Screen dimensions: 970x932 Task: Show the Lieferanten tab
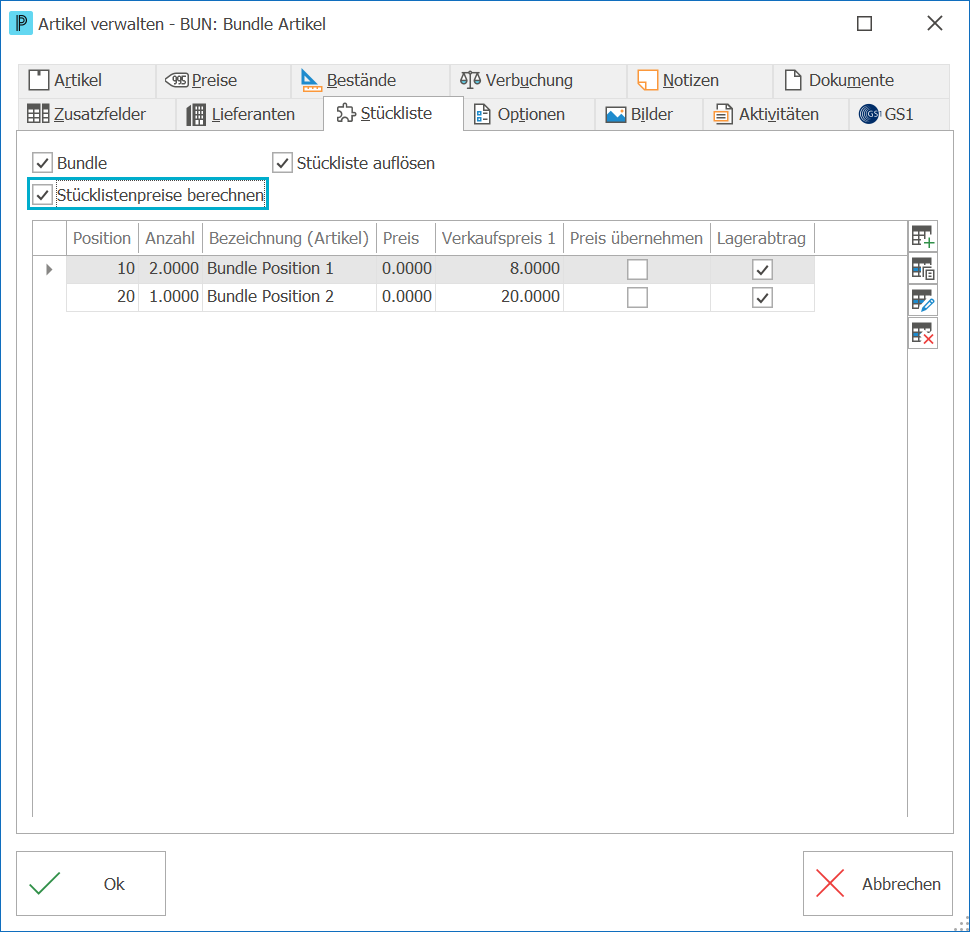pyautogui.click(x=250, y=114)
